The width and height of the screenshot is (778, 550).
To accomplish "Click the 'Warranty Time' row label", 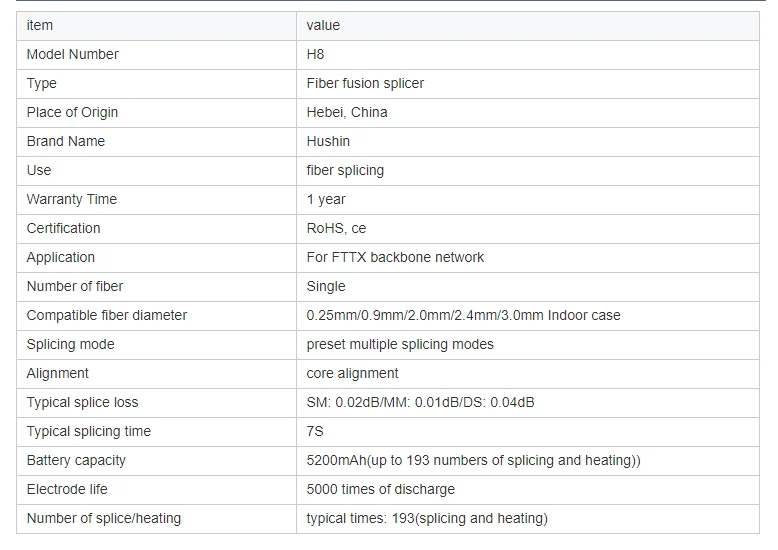I will (x=71, y=199).
